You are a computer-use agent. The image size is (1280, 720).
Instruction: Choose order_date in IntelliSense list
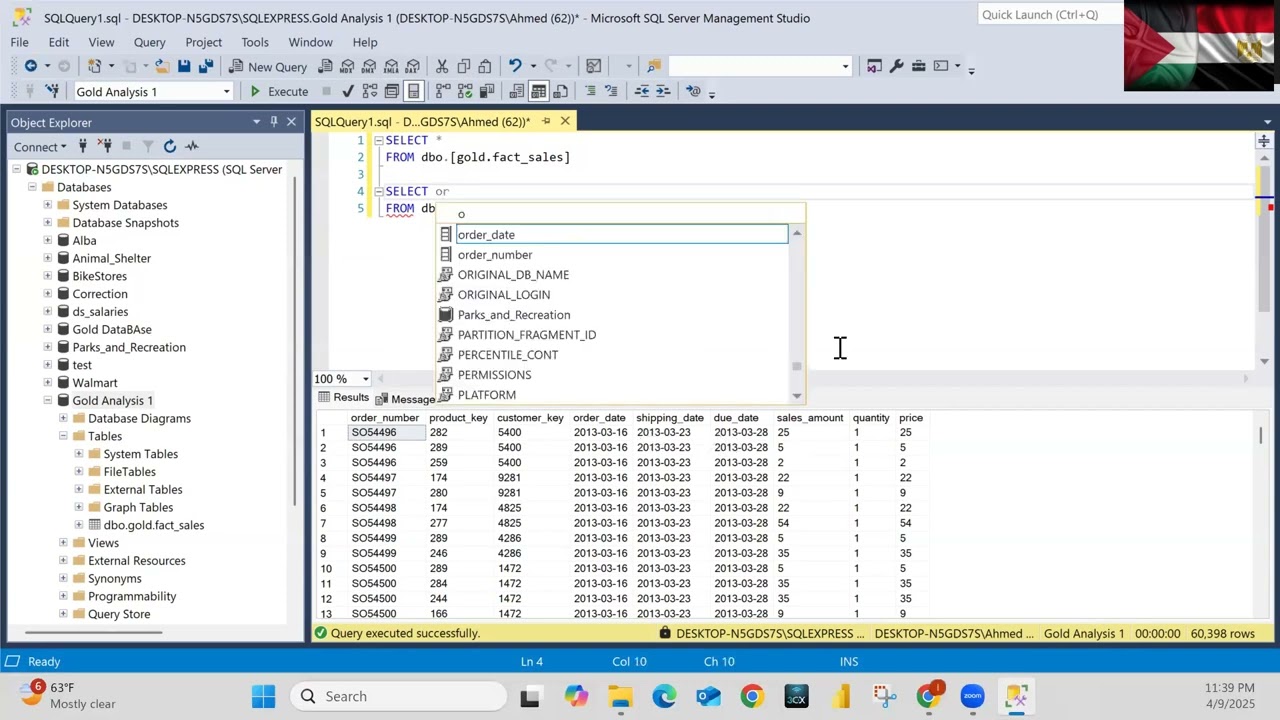pos(622,234)
